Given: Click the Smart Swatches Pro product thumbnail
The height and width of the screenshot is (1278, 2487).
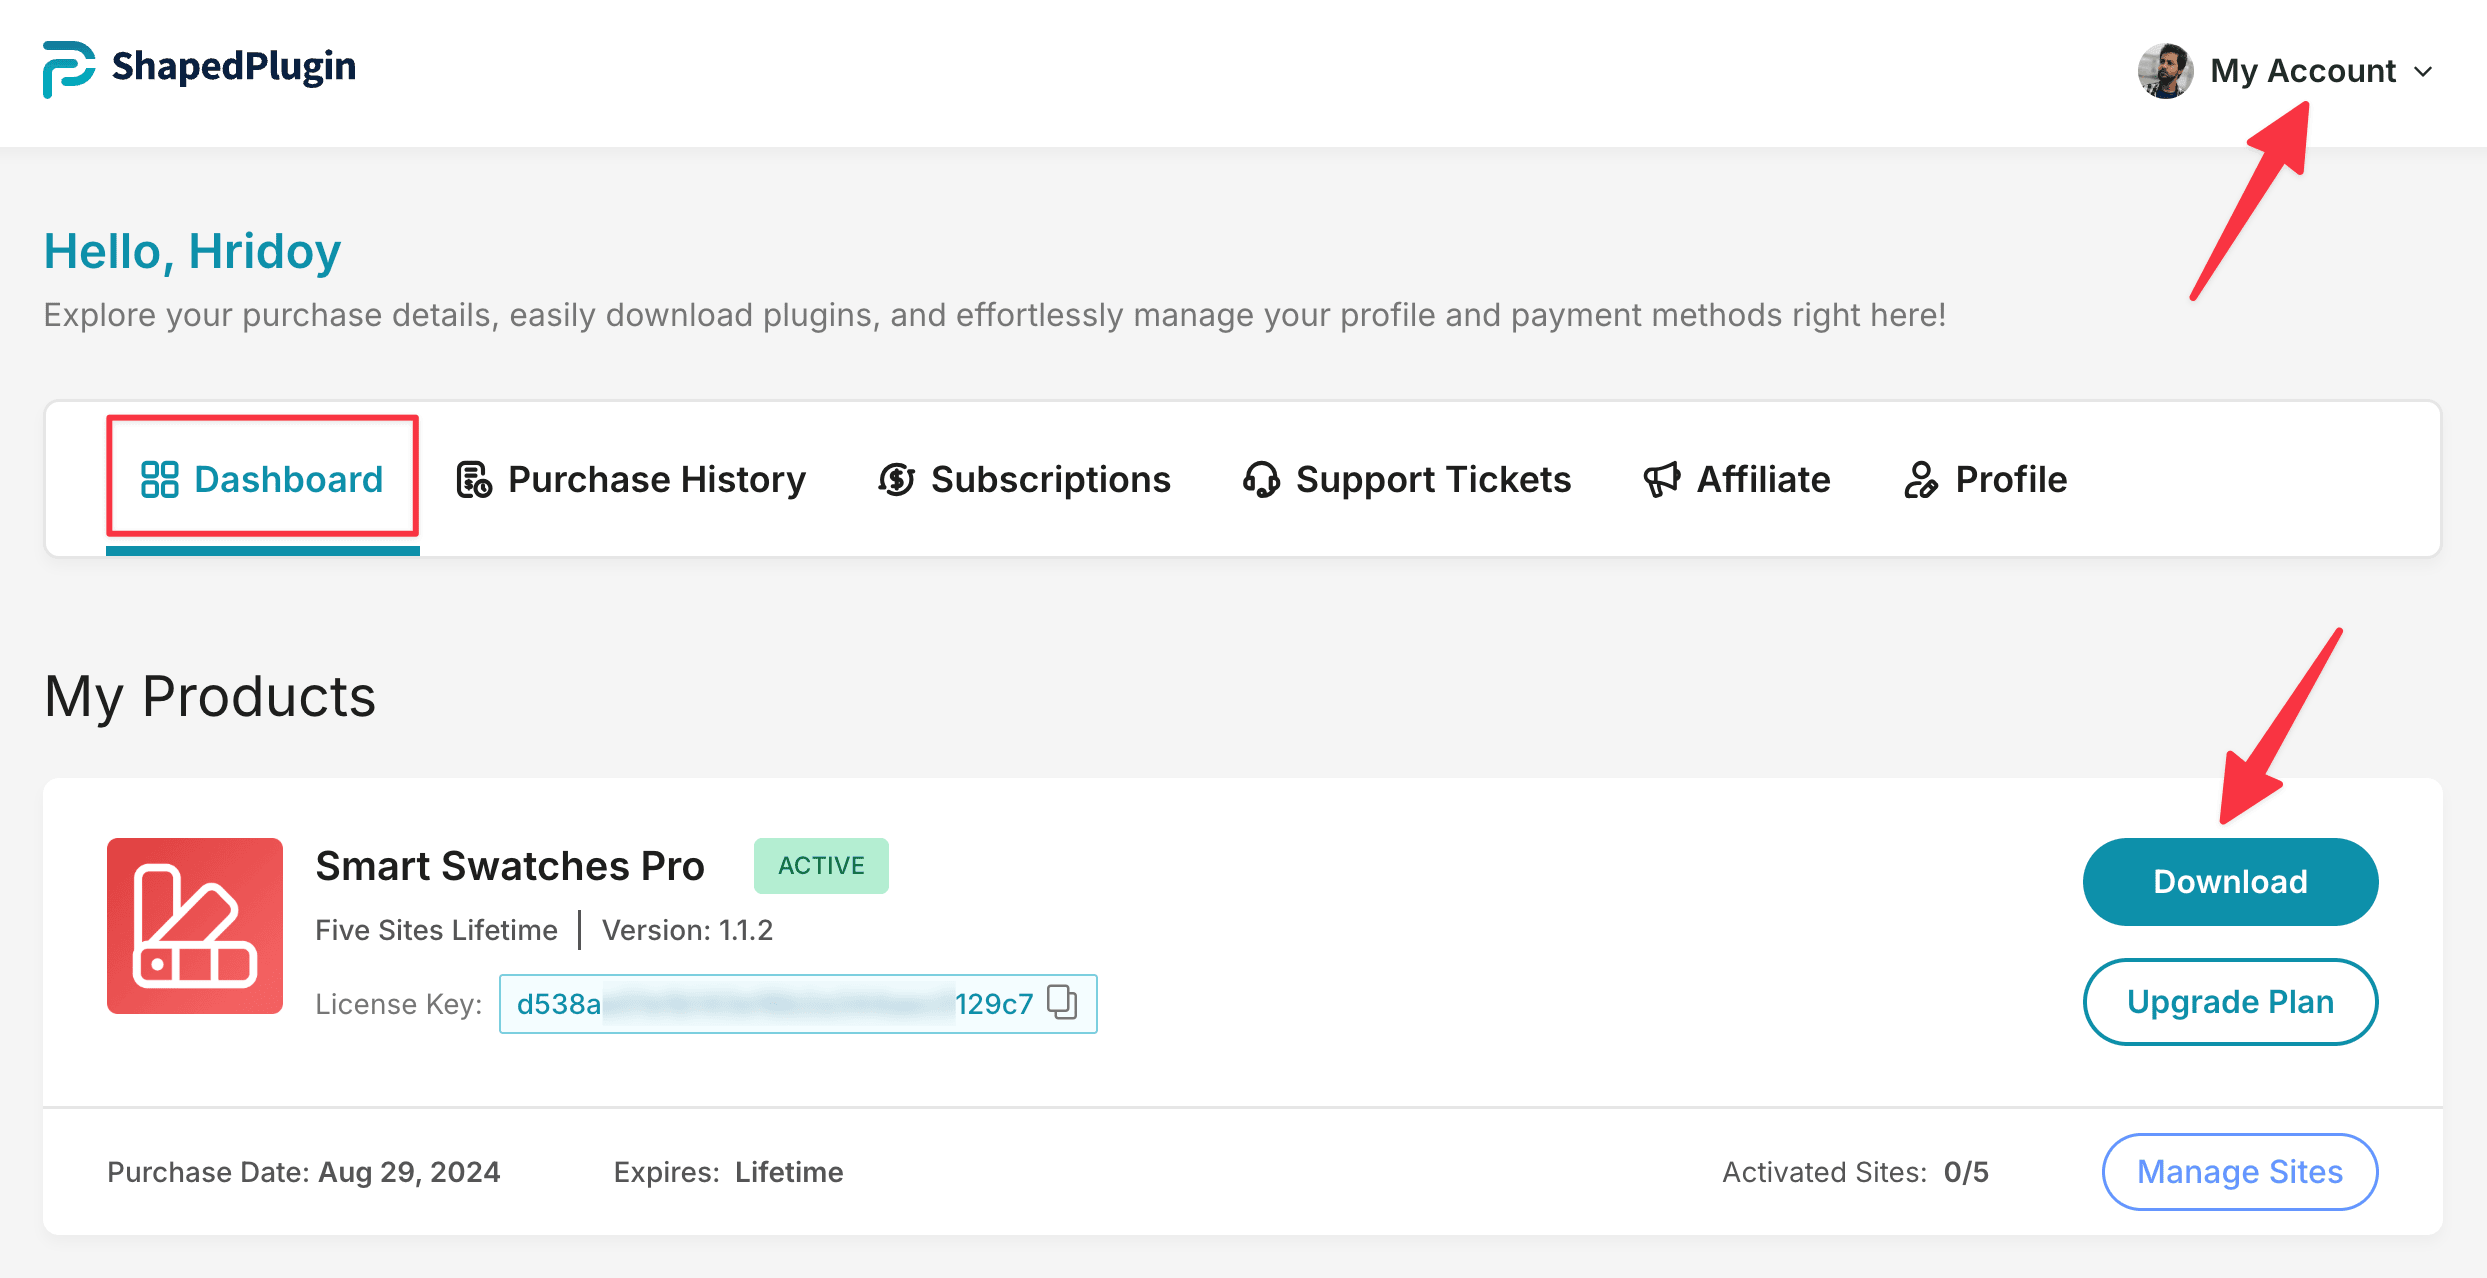Looking at the screenshot, I should click(x=195, y=926).
